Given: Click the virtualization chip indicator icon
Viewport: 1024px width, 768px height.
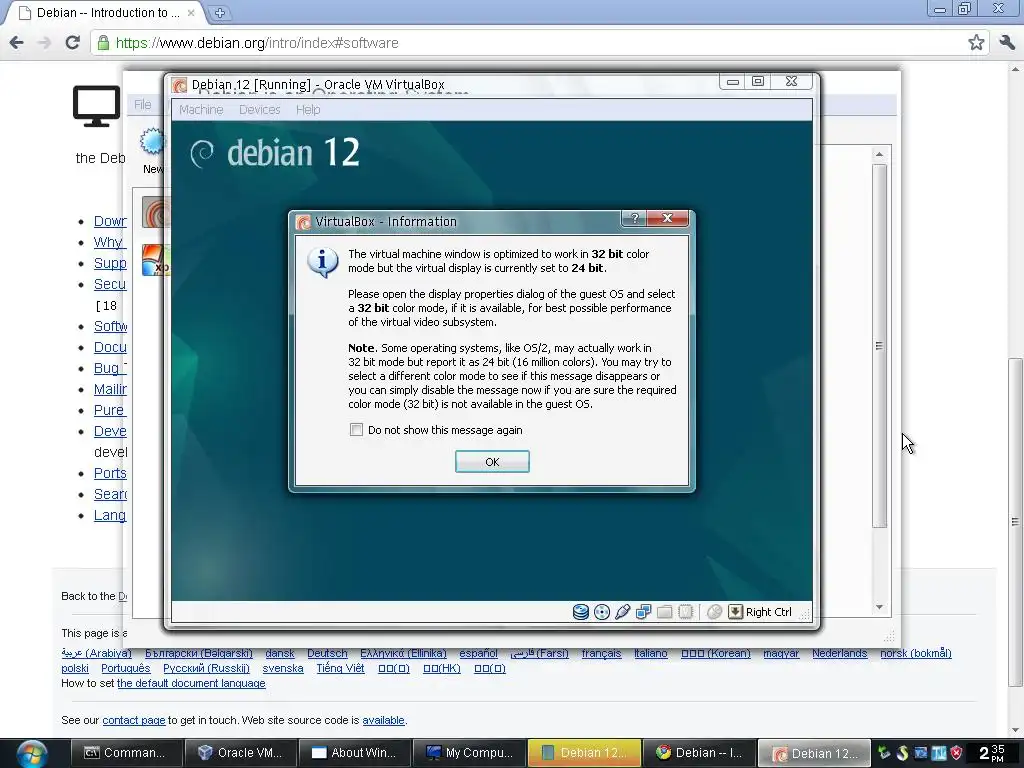Looking at the screenshot, I should coord(685,612).
